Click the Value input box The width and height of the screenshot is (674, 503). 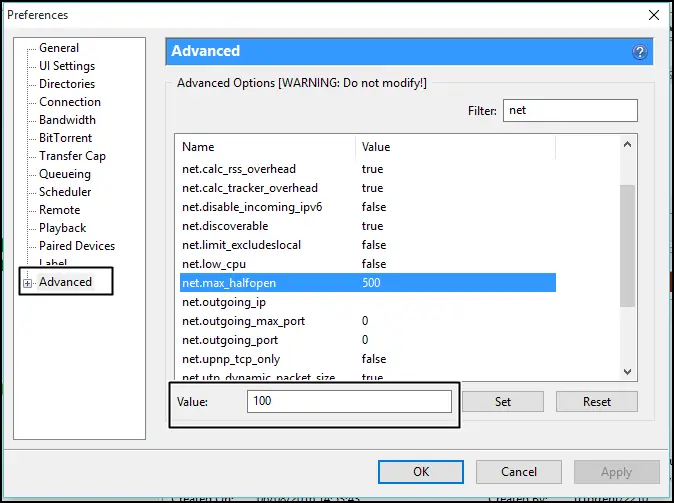point(349,401)
